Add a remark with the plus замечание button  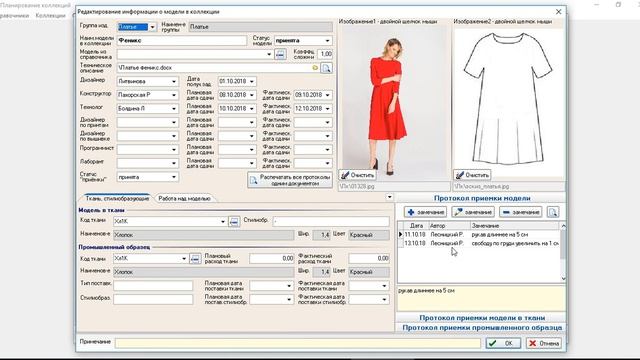click(425, 212)
